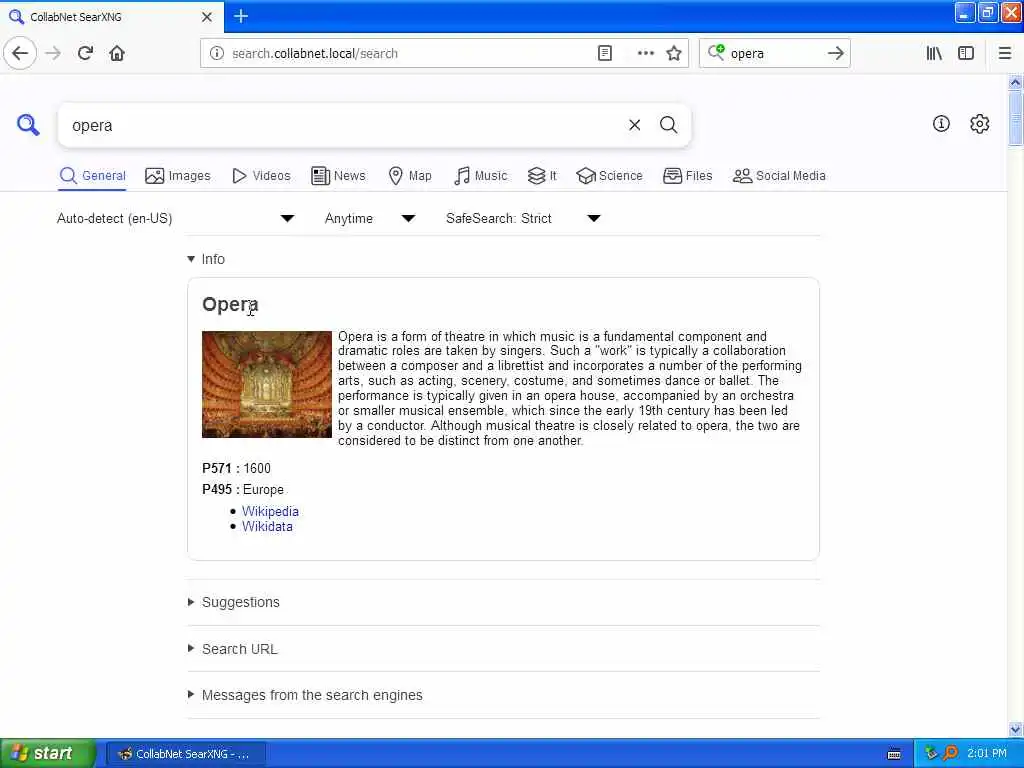
Task: Open the About info icon
Action: [x=941, y=123]
